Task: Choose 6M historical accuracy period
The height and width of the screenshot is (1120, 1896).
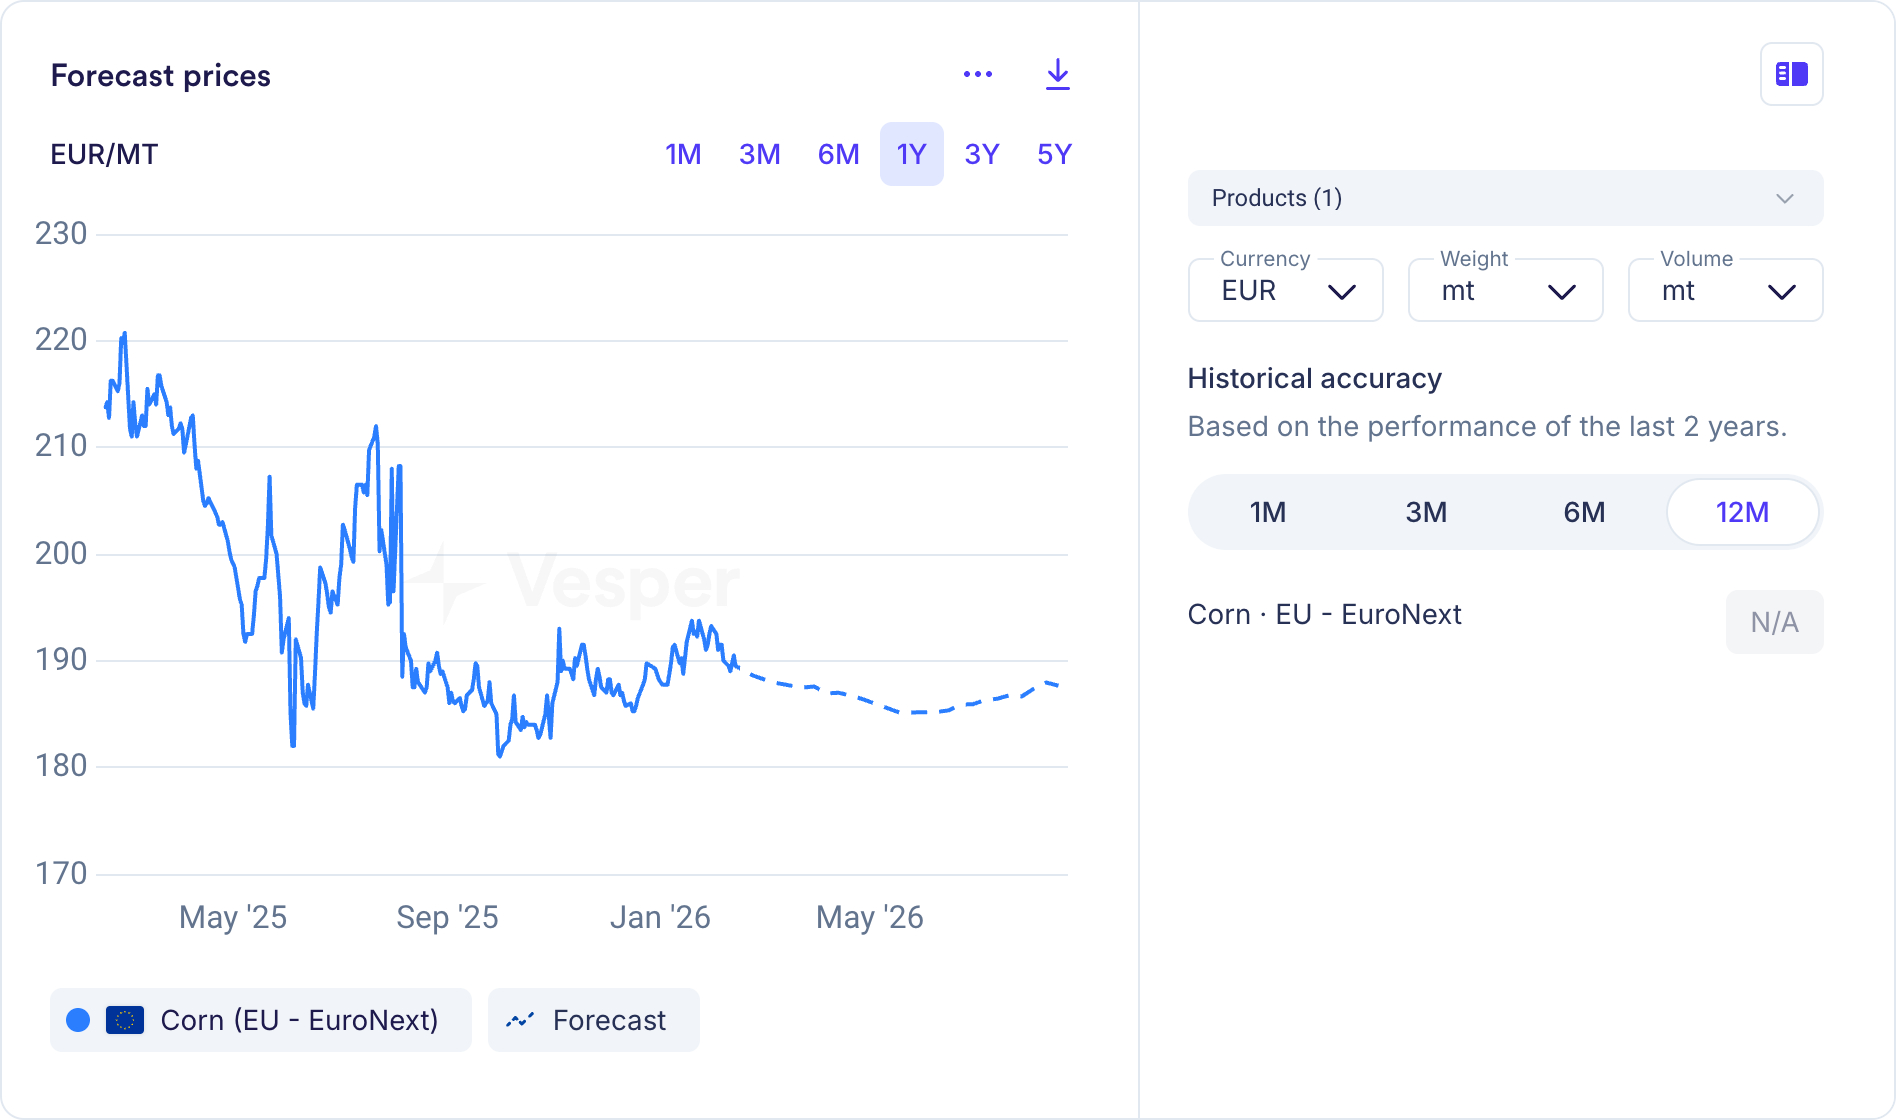Action: (1584, 512)
